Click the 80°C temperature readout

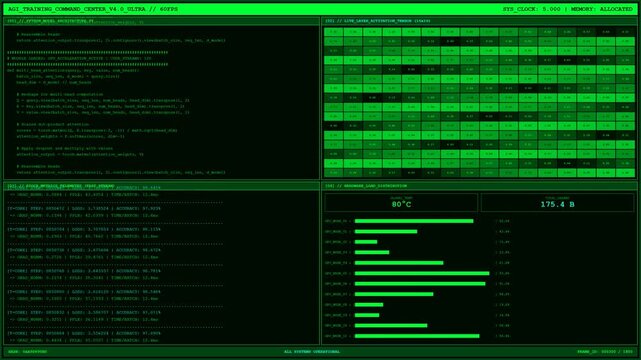(x=401, y=204)
